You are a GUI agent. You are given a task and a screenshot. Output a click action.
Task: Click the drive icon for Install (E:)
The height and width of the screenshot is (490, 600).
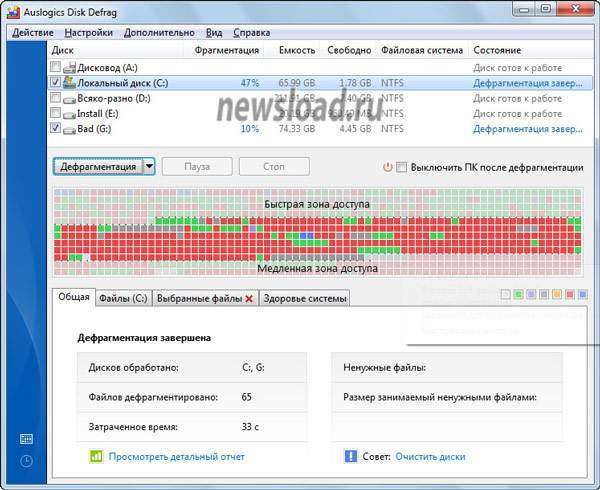69,114
